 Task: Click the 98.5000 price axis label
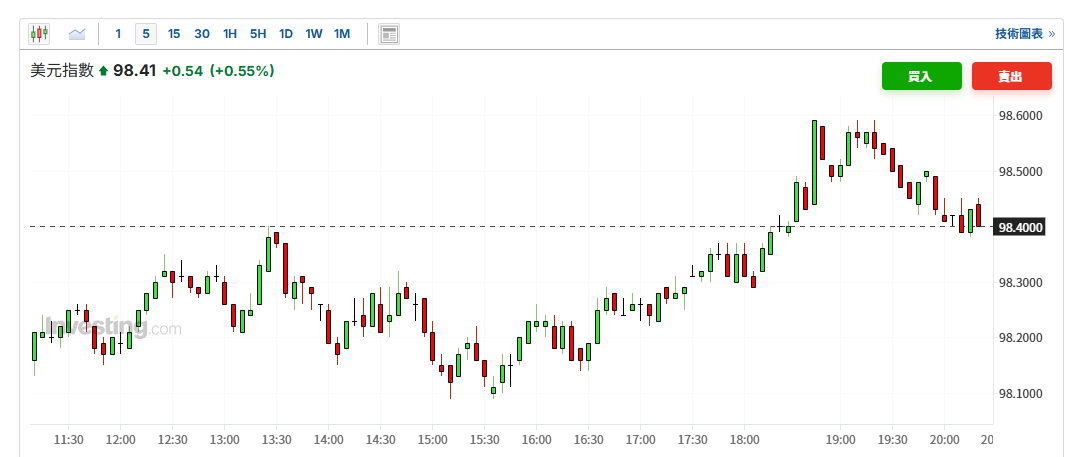coord(1020,171)
